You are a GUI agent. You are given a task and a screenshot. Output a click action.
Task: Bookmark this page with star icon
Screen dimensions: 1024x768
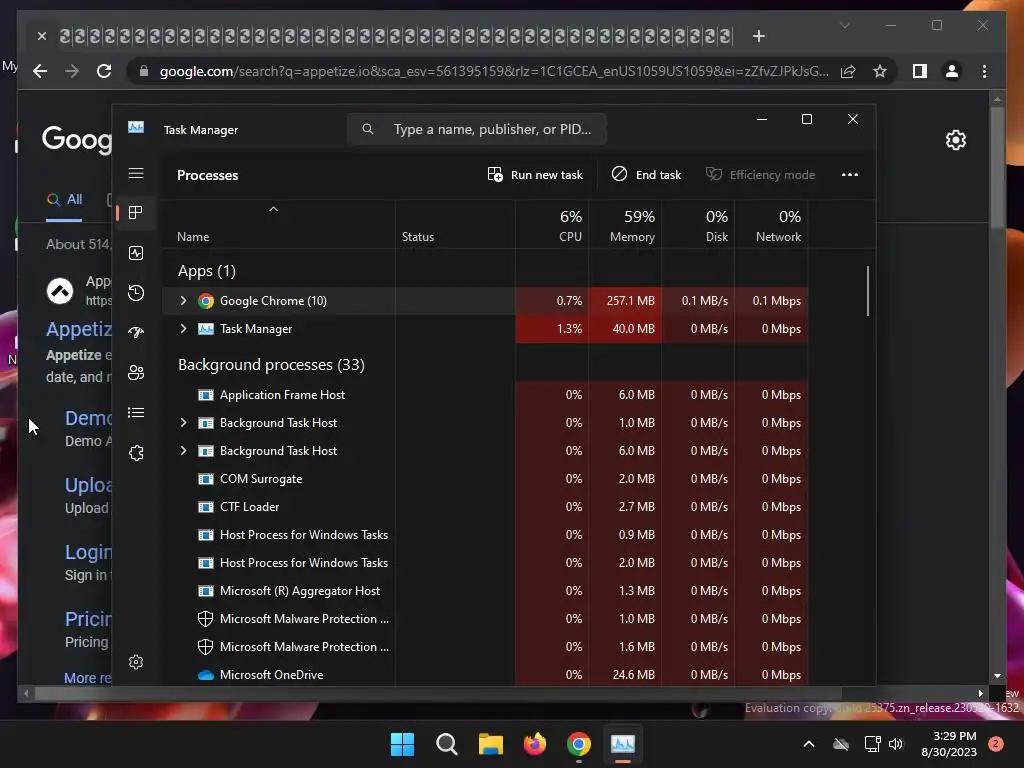880,71
